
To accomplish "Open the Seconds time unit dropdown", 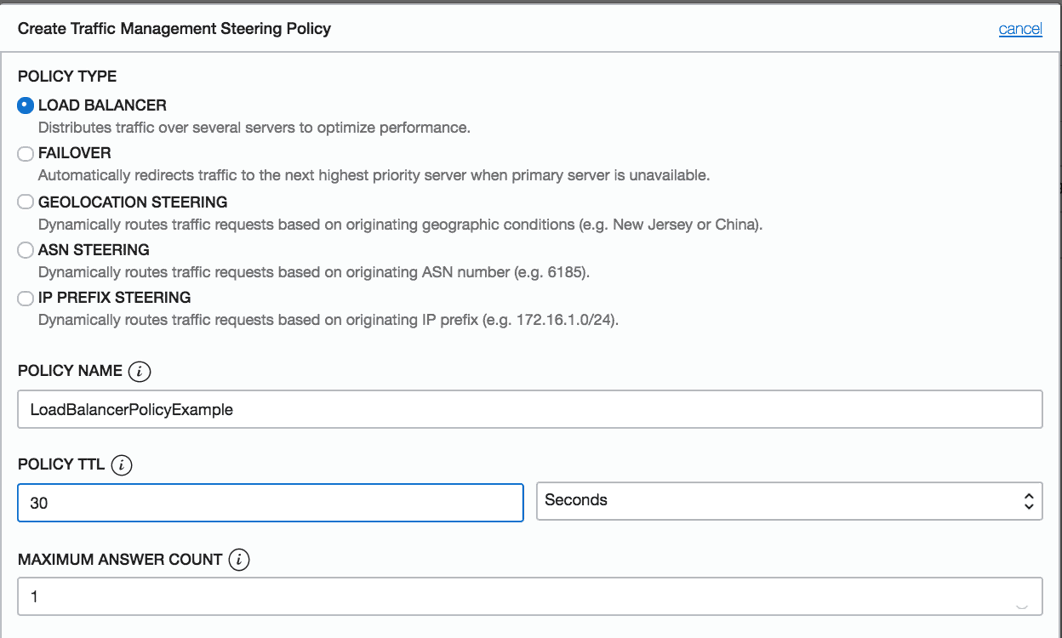I will click(790, 501).
